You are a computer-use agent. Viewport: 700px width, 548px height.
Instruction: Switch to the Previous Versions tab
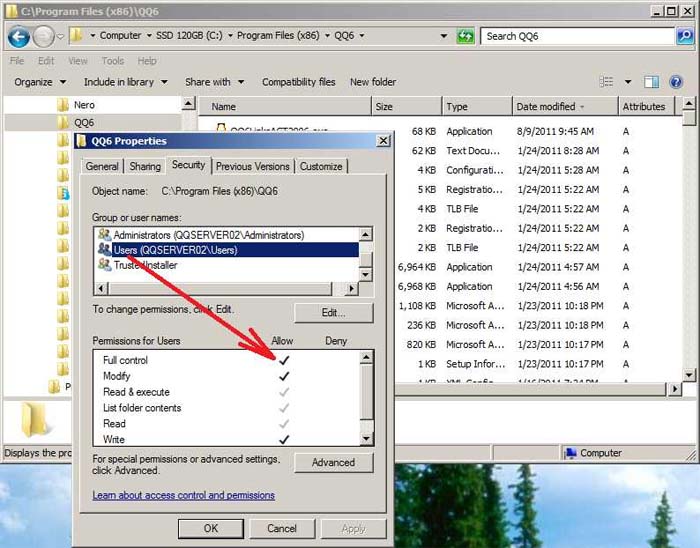253,166
